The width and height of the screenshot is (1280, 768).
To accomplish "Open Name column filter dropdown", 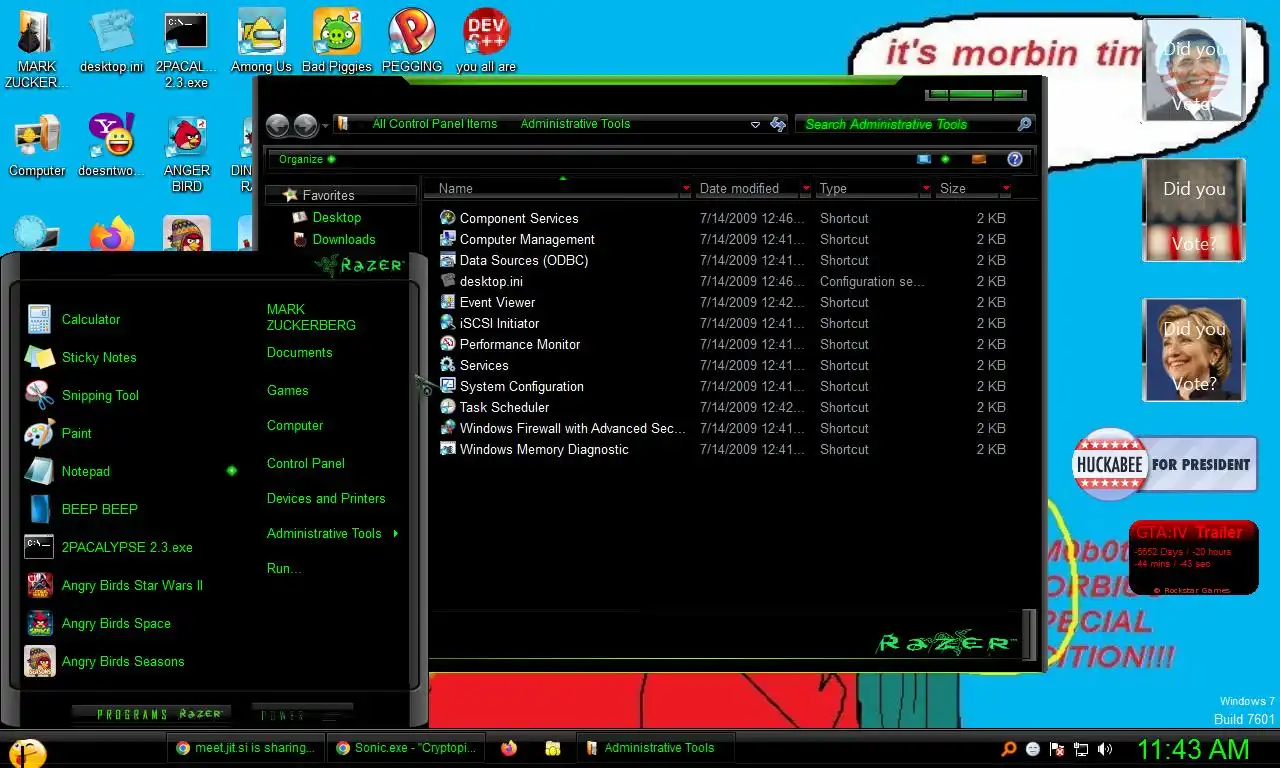I will click(x=686, y=188).
